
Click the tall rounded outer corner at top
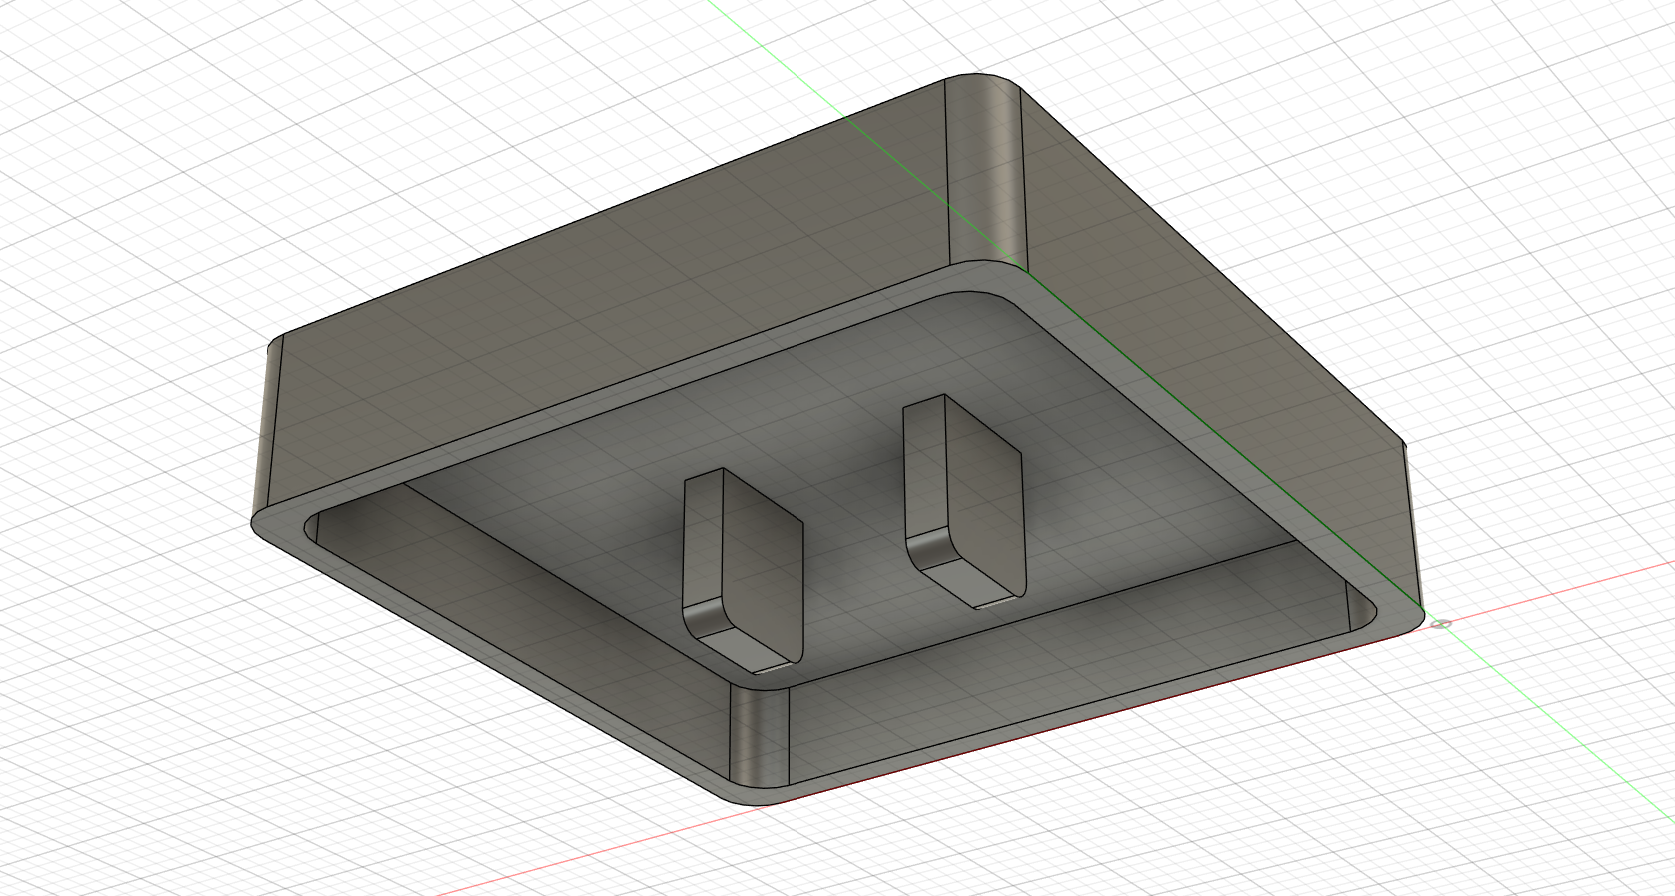985,170
